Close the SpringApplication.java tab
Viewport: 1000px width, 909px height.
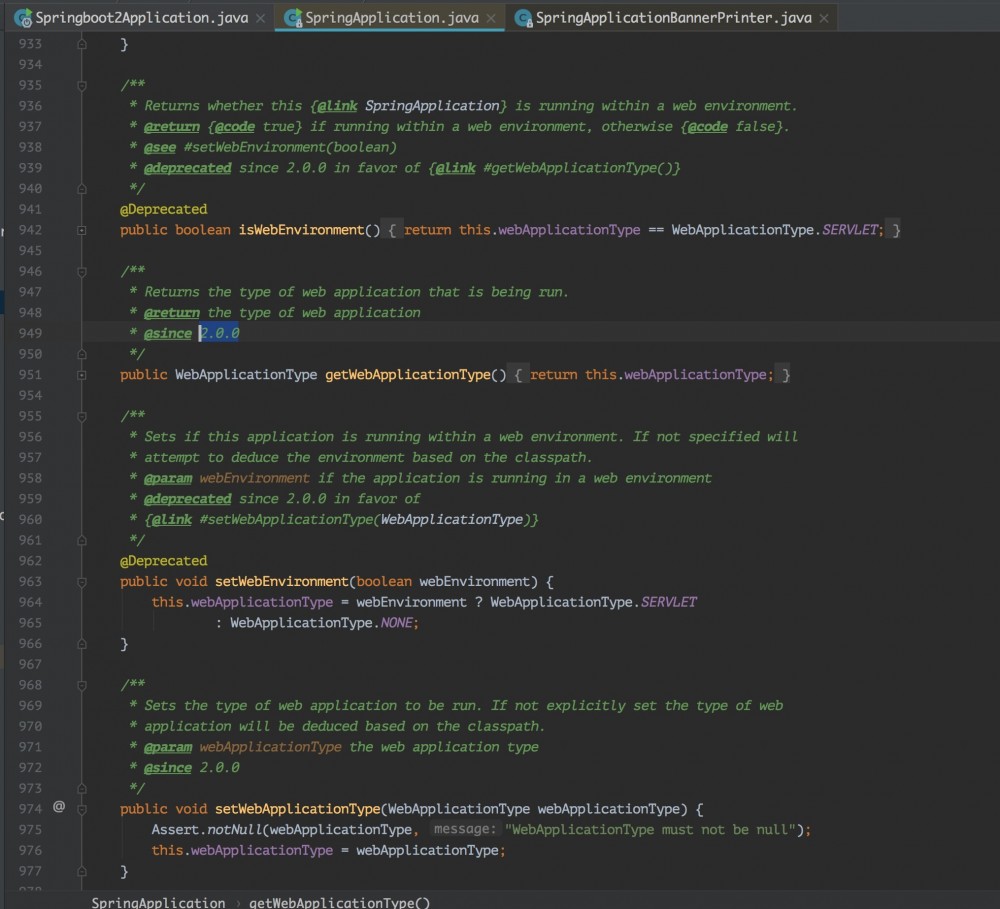[x=489, y=17]
